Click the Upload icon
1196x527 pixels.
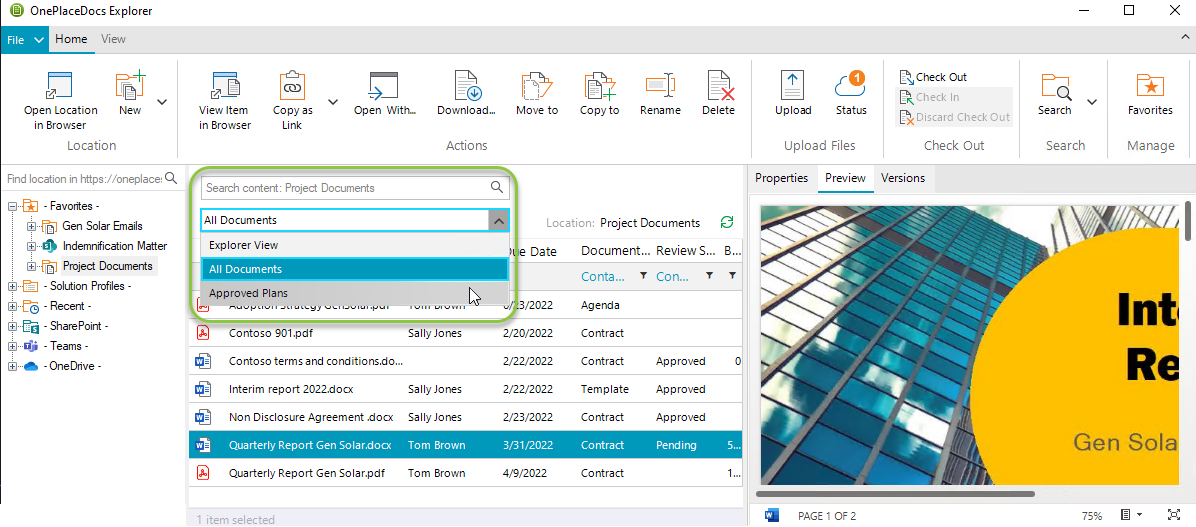click(793, 85)
